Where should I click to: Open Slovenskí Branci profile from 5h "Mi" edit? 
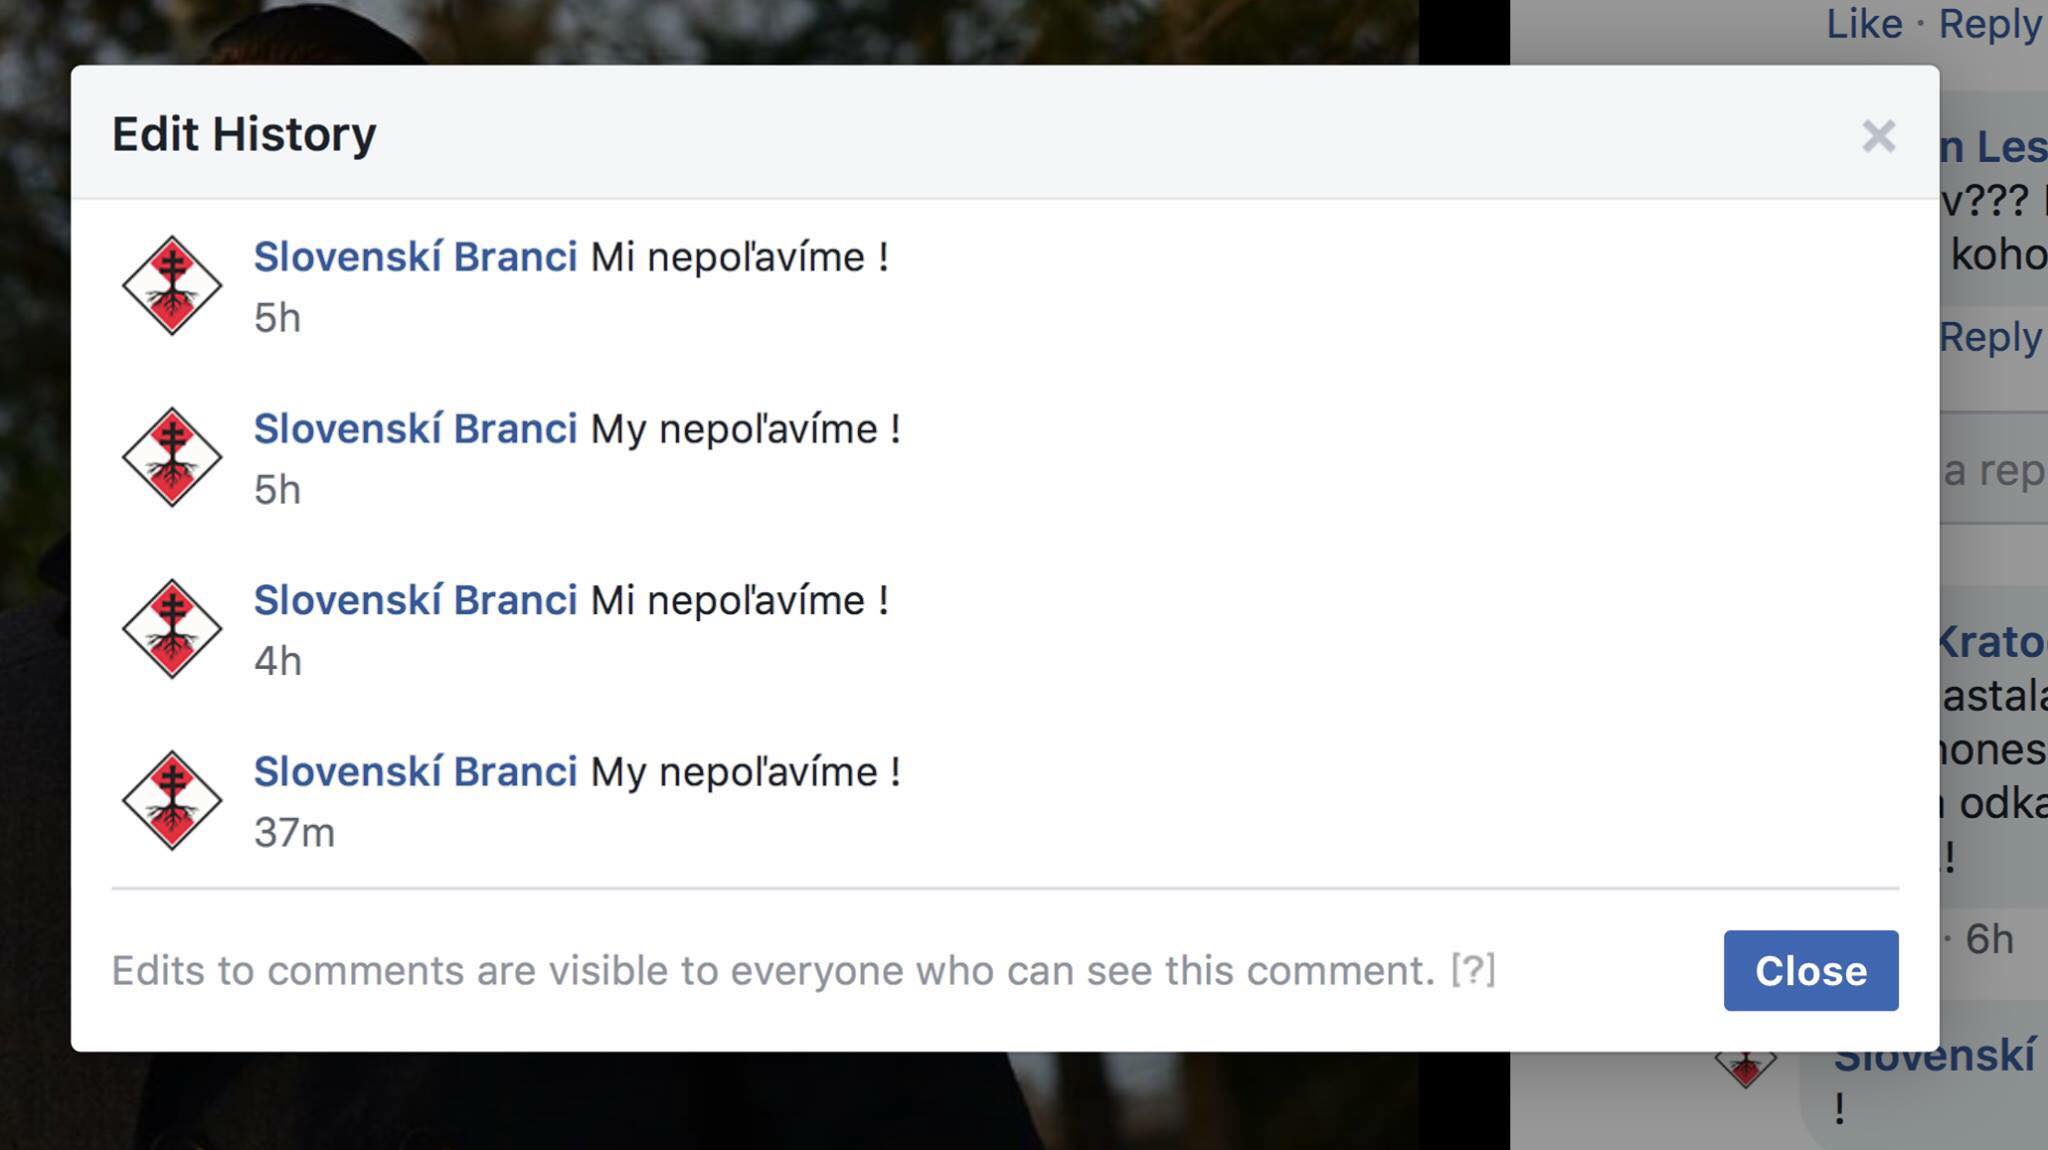point(415,257)
